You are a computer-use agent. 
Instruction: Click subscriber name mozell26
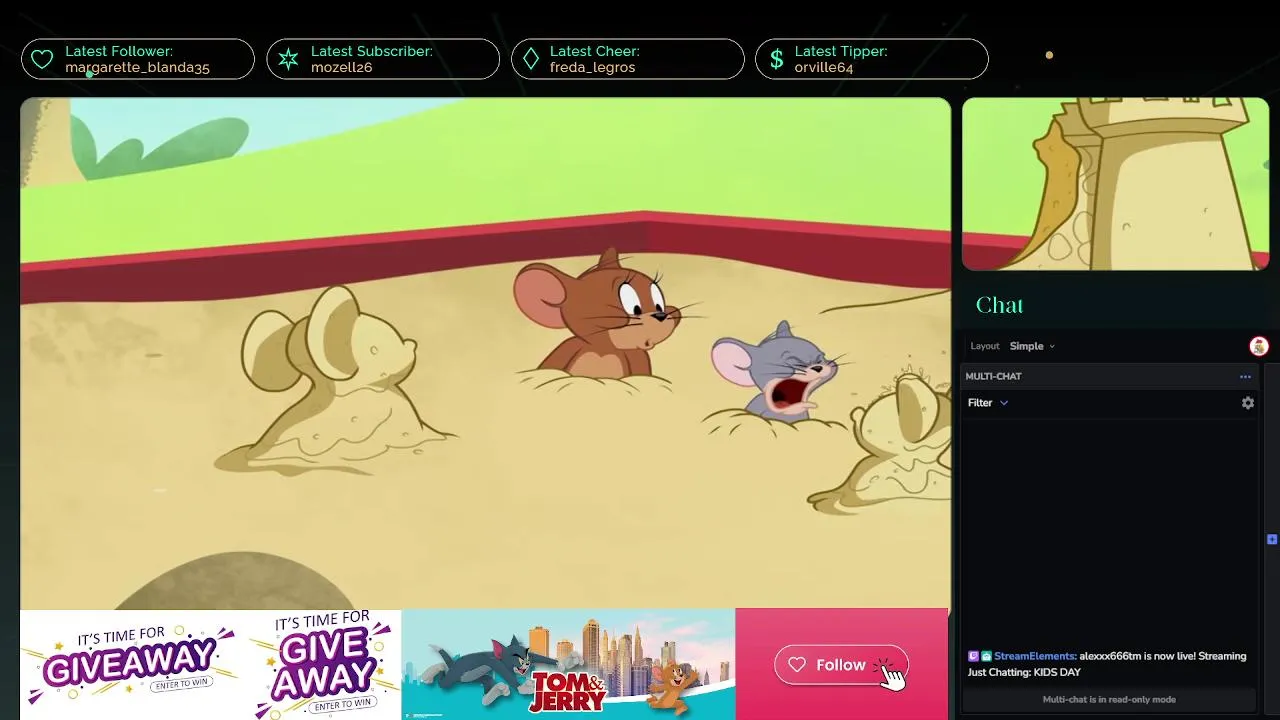pos(341,67)
